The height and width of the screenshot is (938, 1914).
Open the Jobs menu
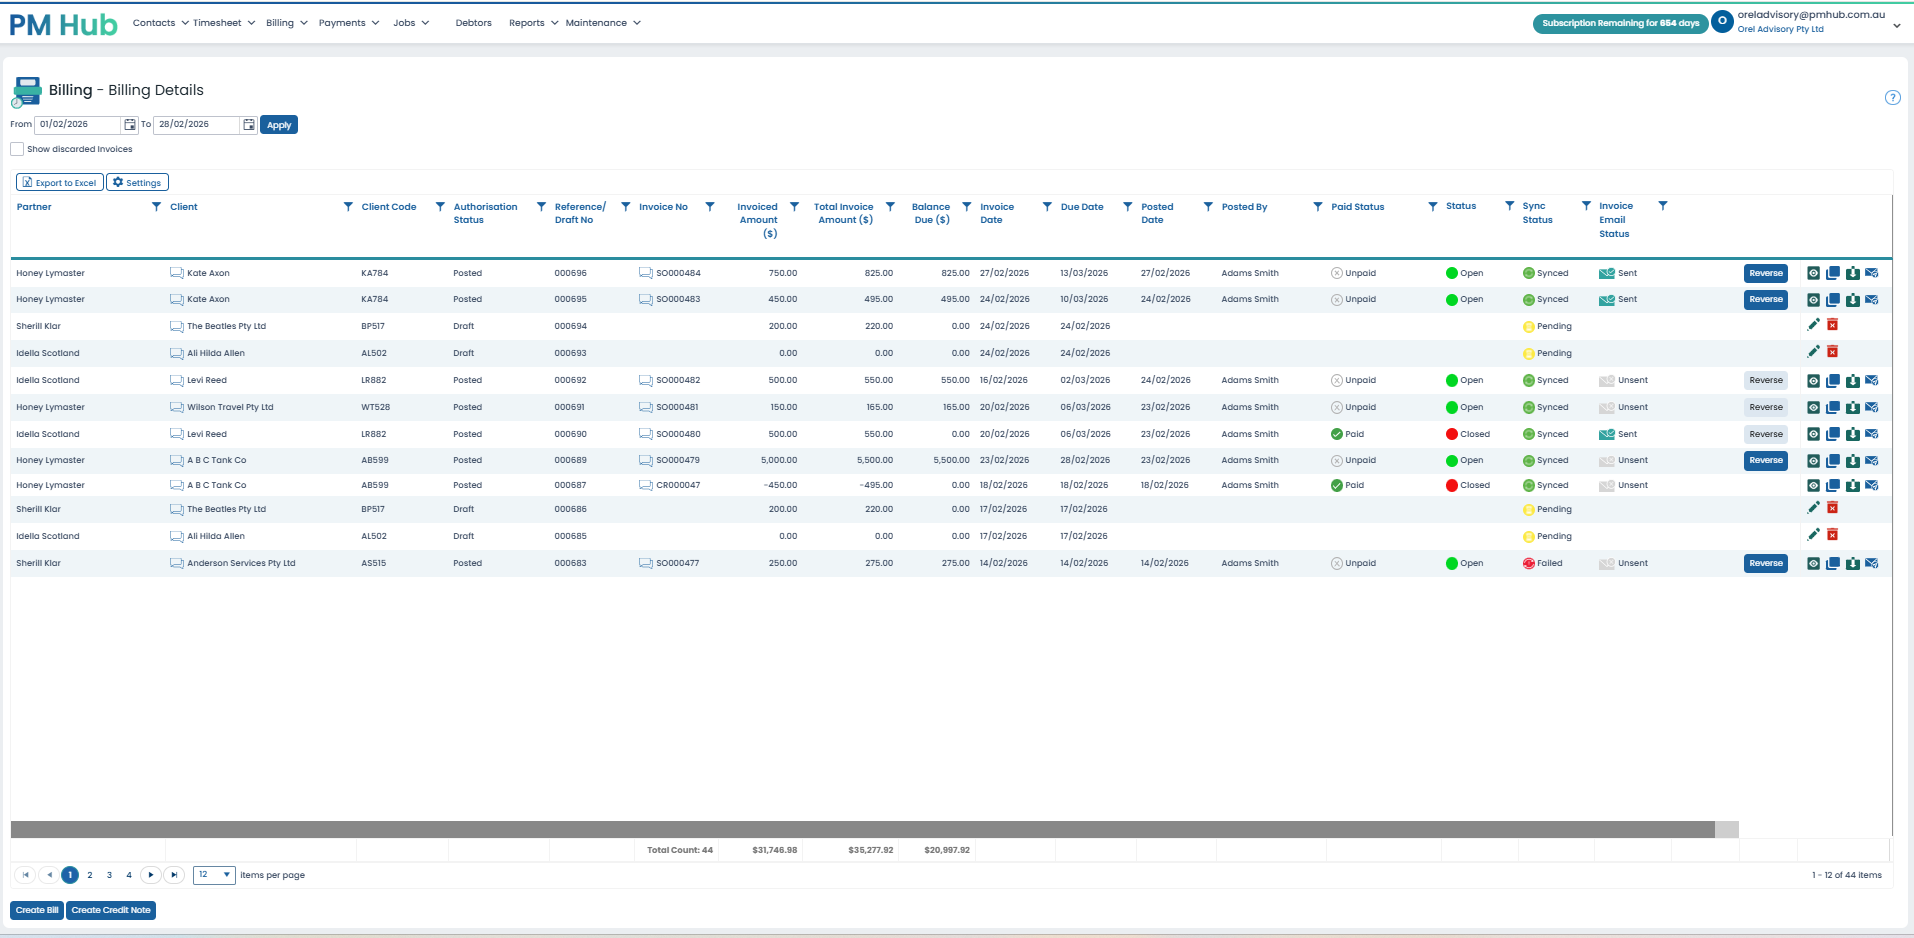(x=411, y=23)
